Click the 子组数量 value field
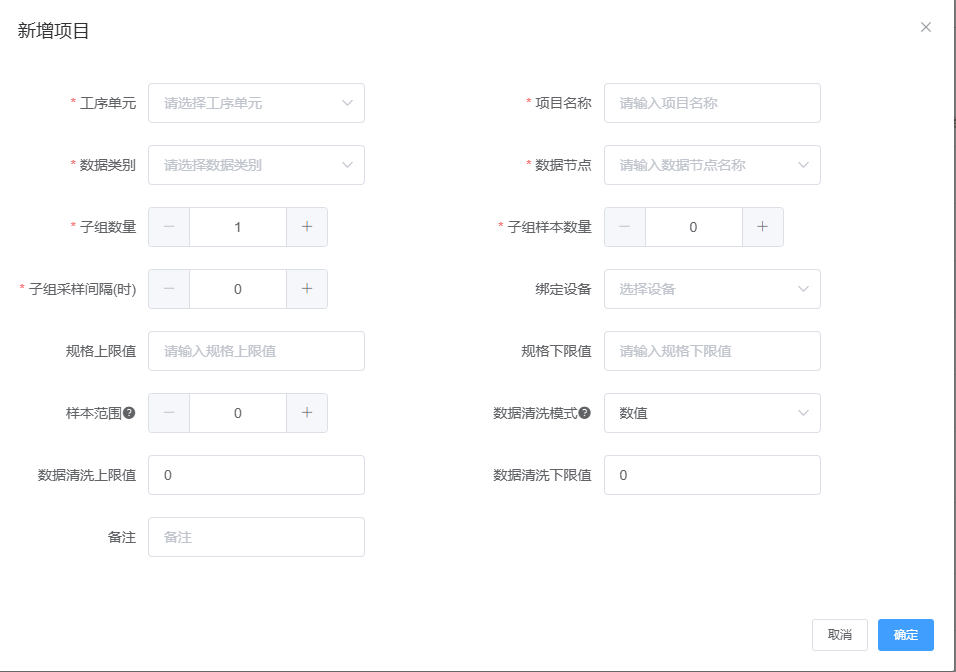This screenshot has height=672, width=956. click(x=238, y=227)
